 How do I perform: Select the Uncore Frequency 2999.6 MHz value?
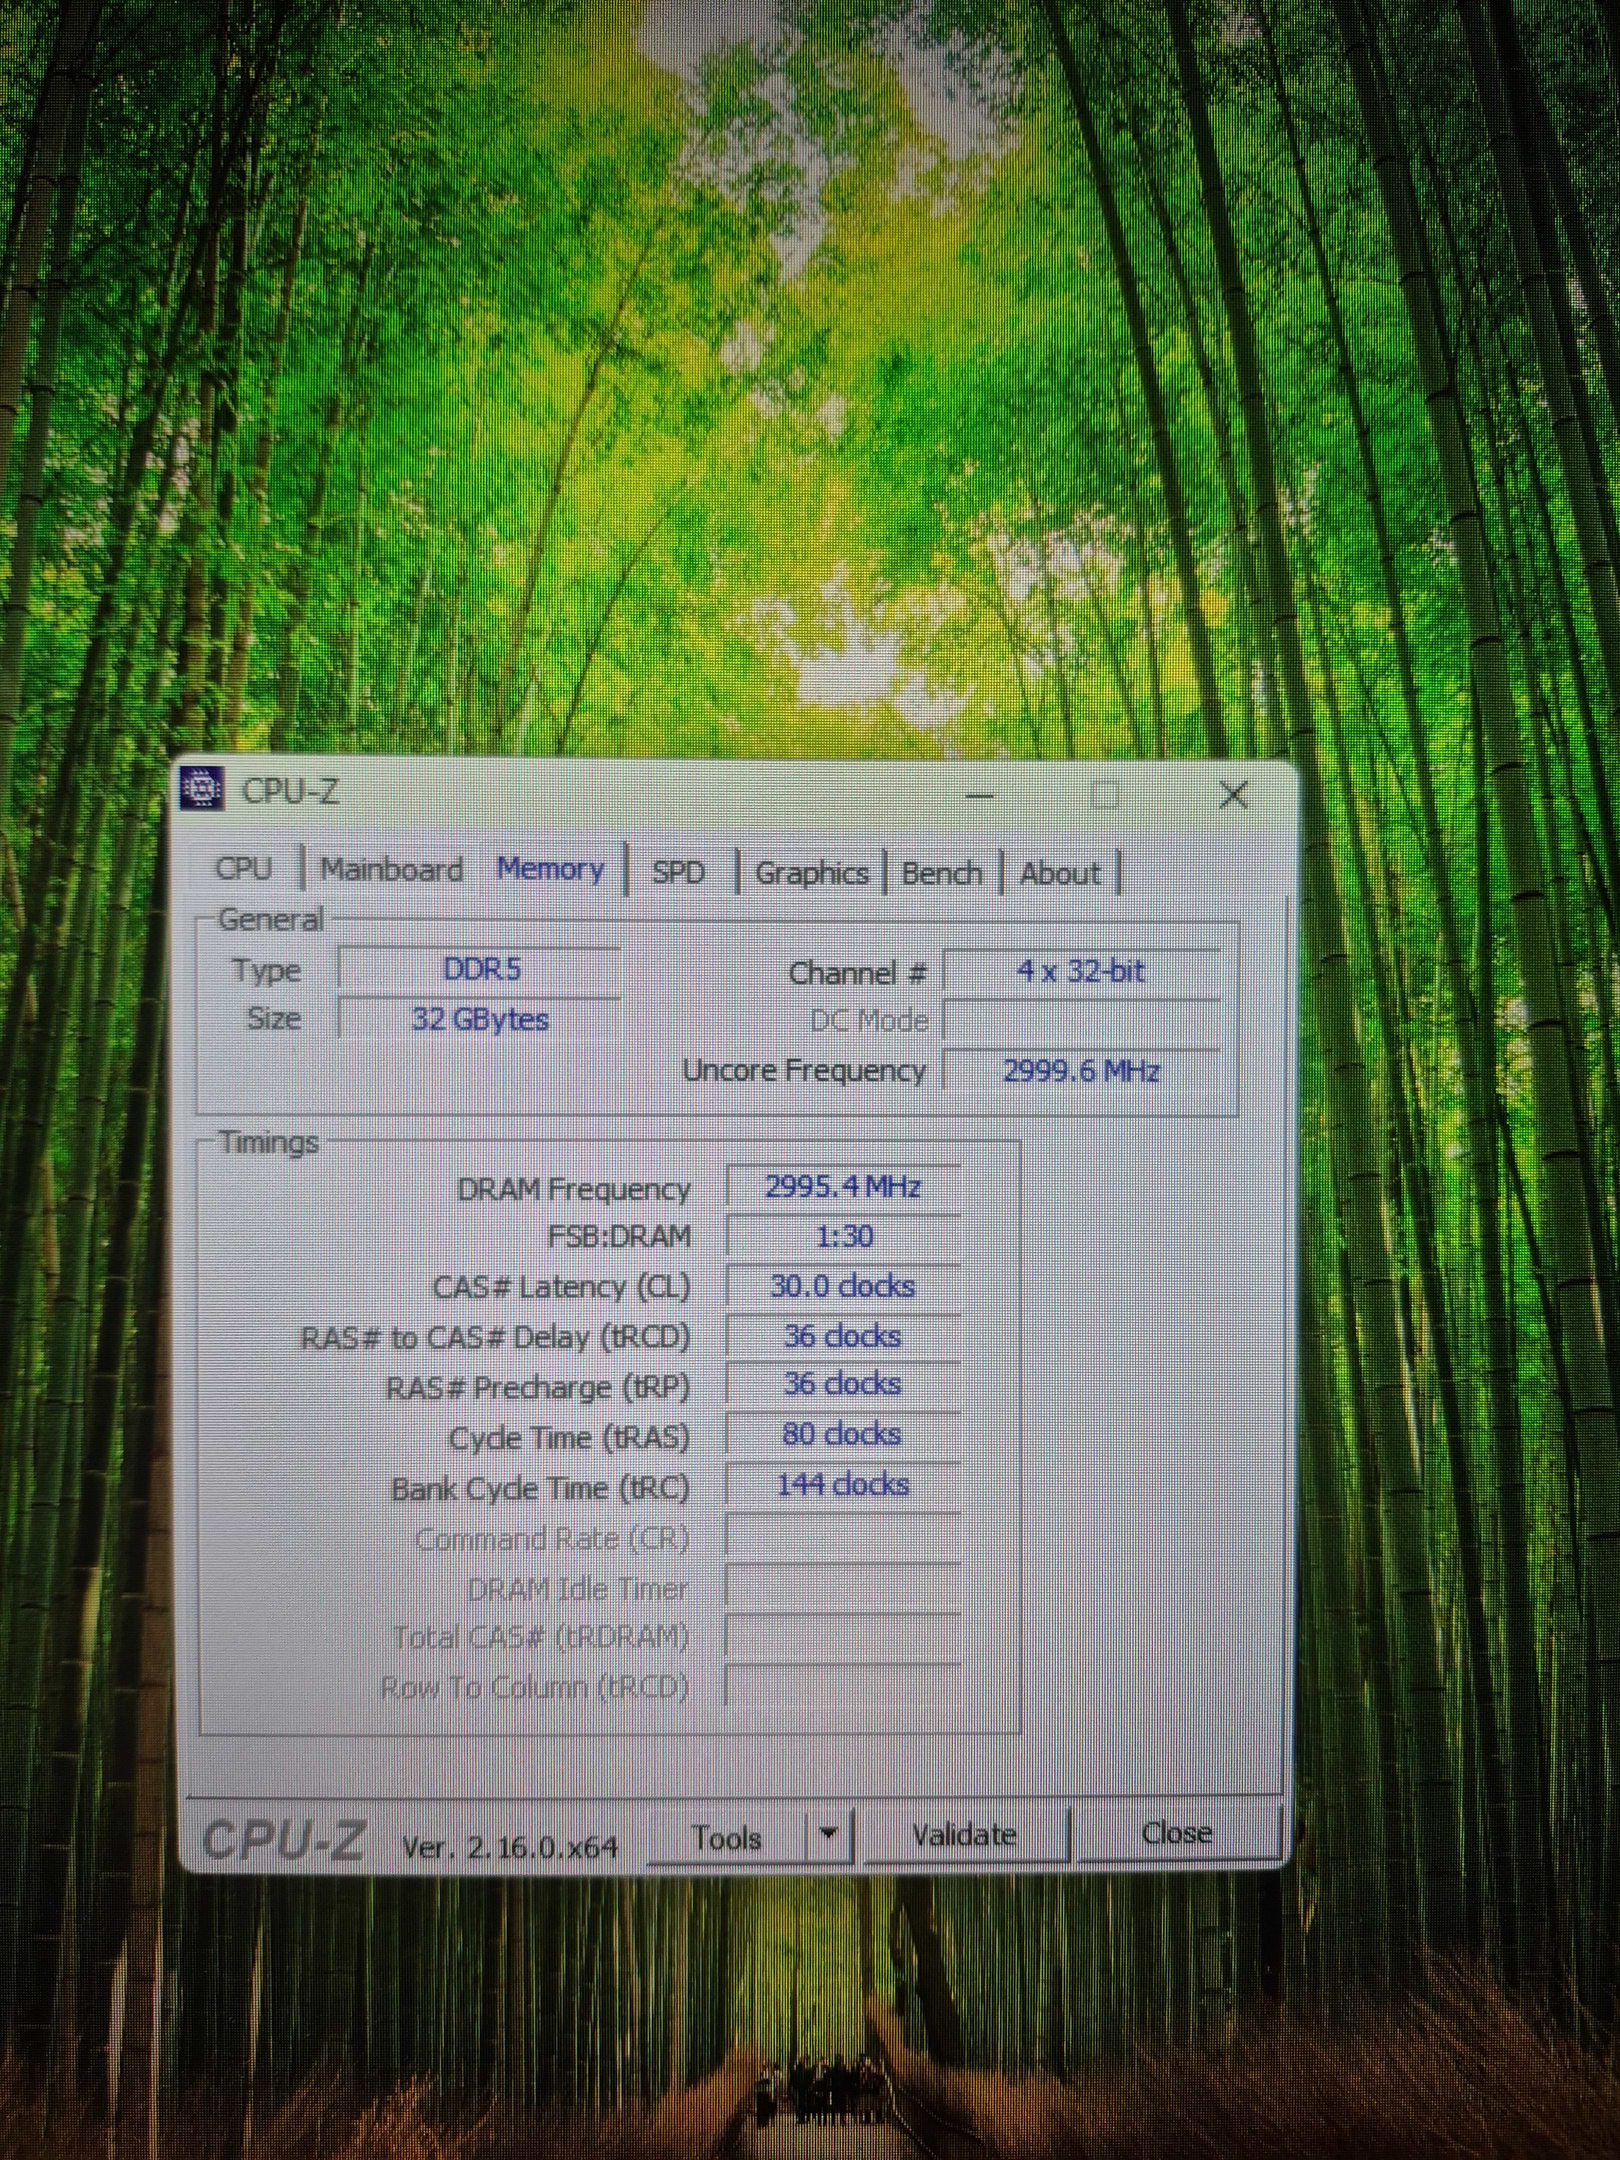tap(1082, 1071)
